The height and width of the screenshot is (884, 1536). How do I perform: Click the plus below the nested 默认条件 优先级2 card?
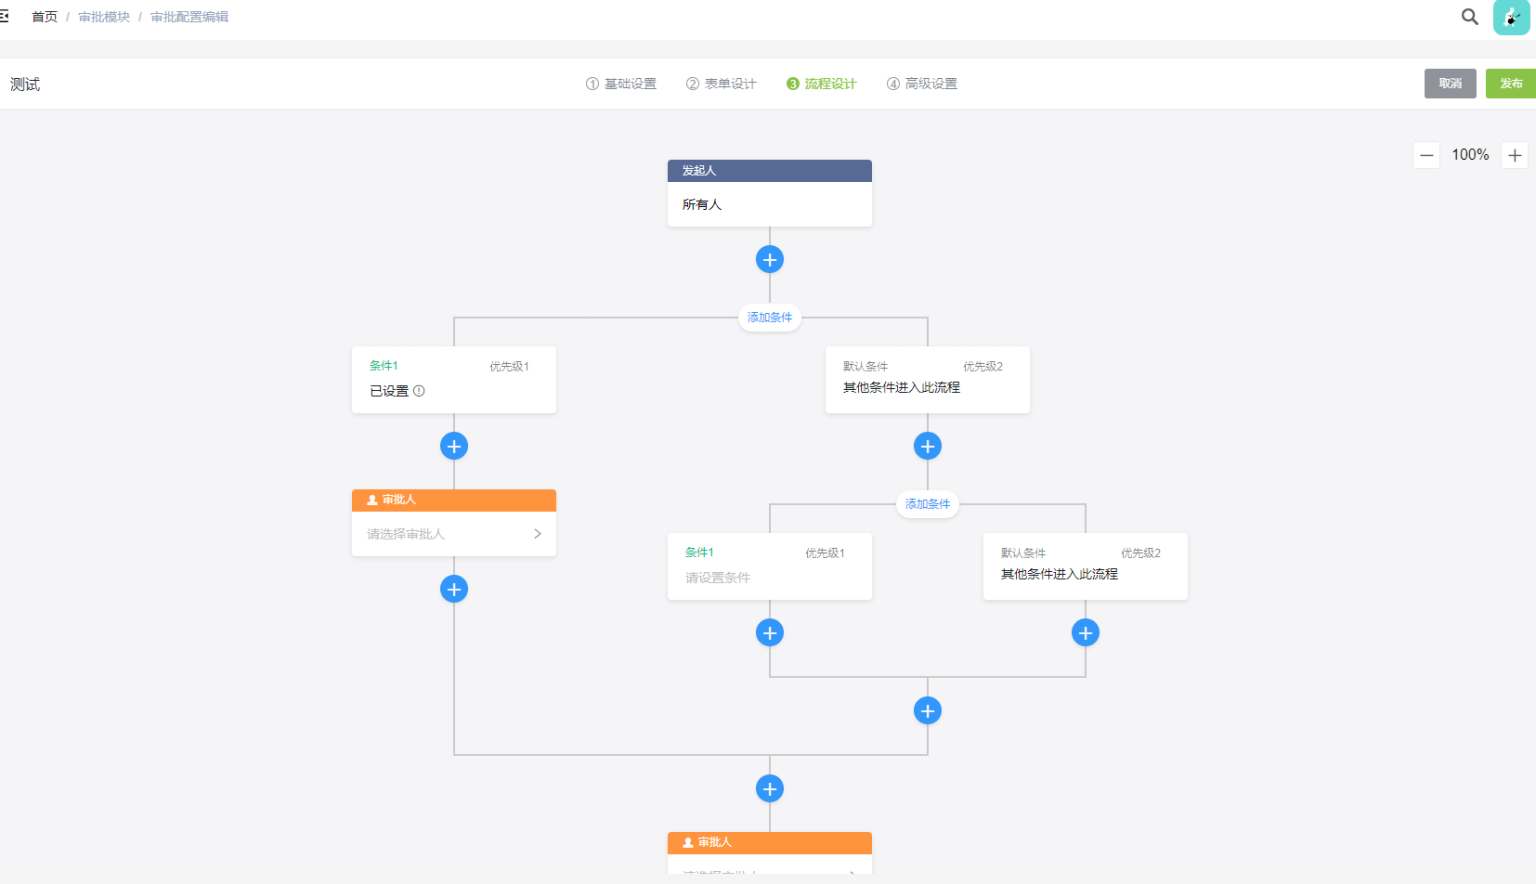click(1085, 633)
